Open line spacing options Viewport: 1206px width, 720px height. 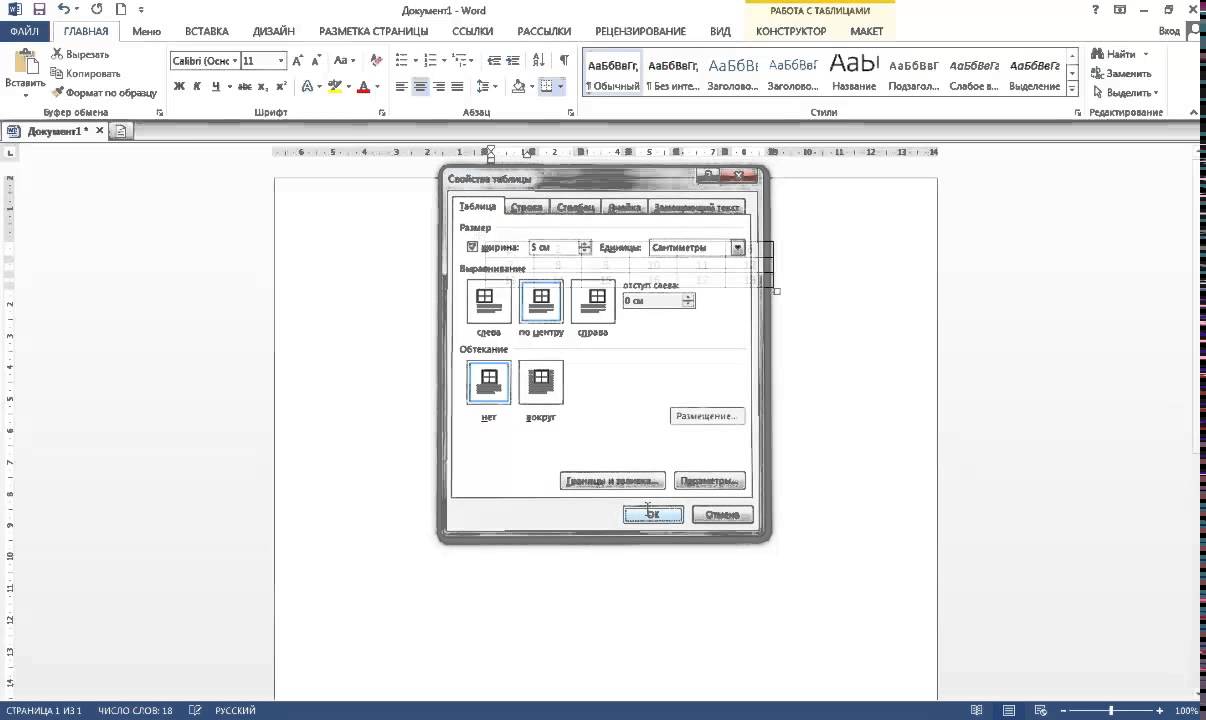487,87
